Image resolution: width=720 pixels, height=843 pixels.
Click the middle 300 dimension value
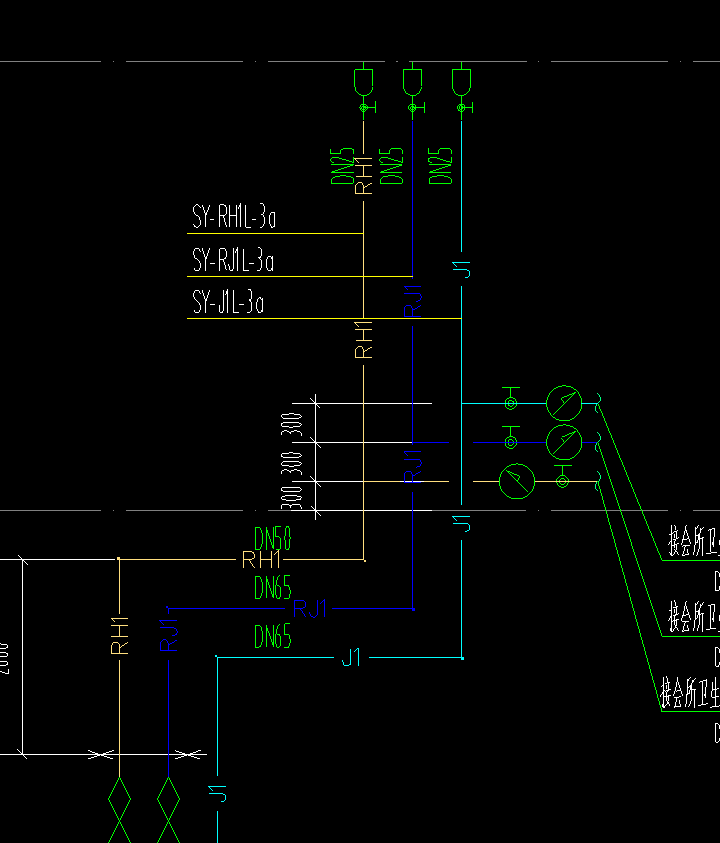[x=292, y=463]
